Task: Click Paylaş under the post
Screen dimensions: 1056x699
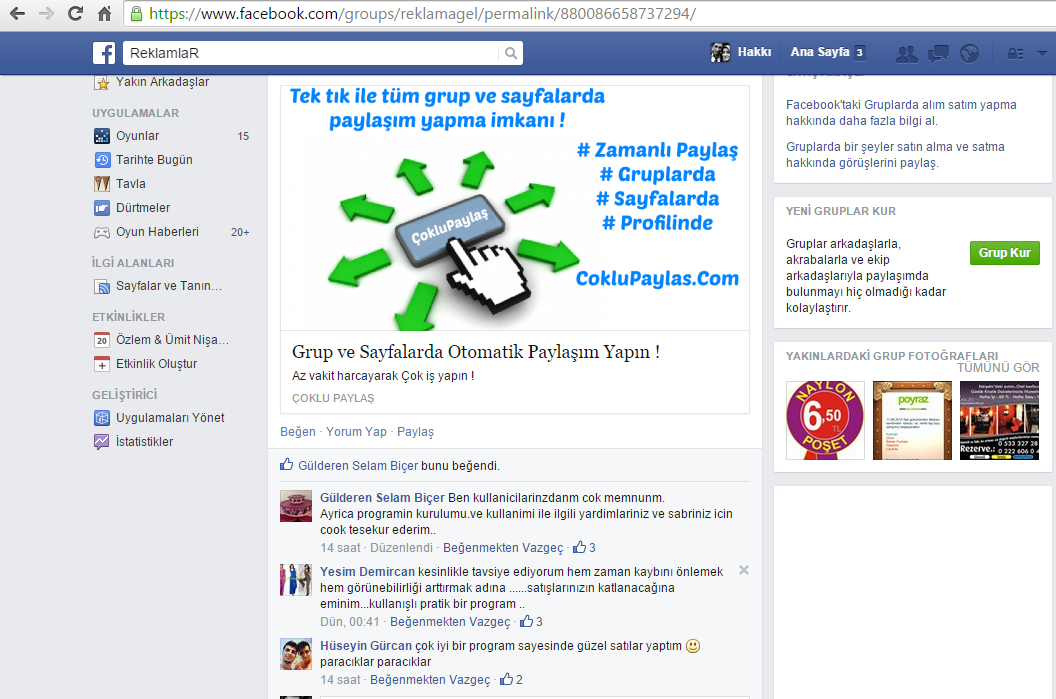Action: point(416,432)
